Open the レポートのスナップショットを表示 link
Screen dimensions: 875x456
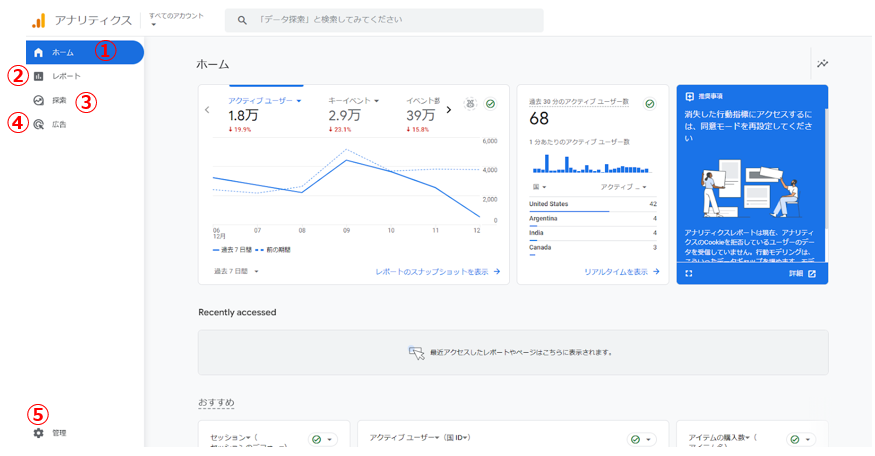437,271
